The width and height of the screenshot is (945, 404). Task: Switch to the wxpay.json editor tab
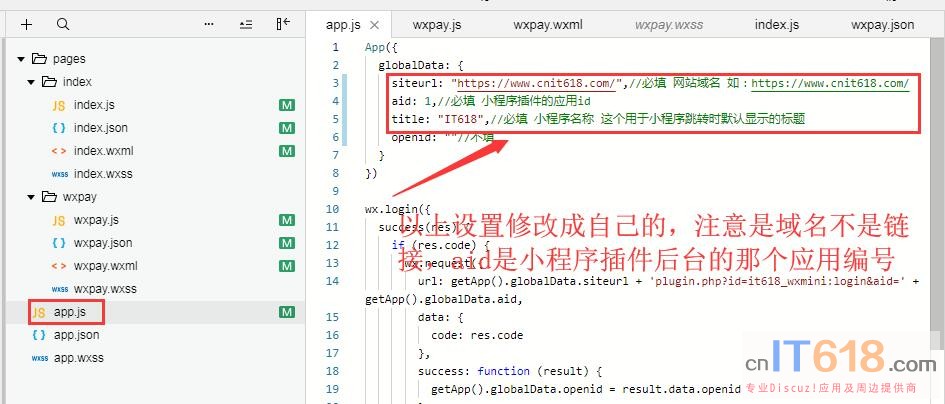[x=882, y=25]
